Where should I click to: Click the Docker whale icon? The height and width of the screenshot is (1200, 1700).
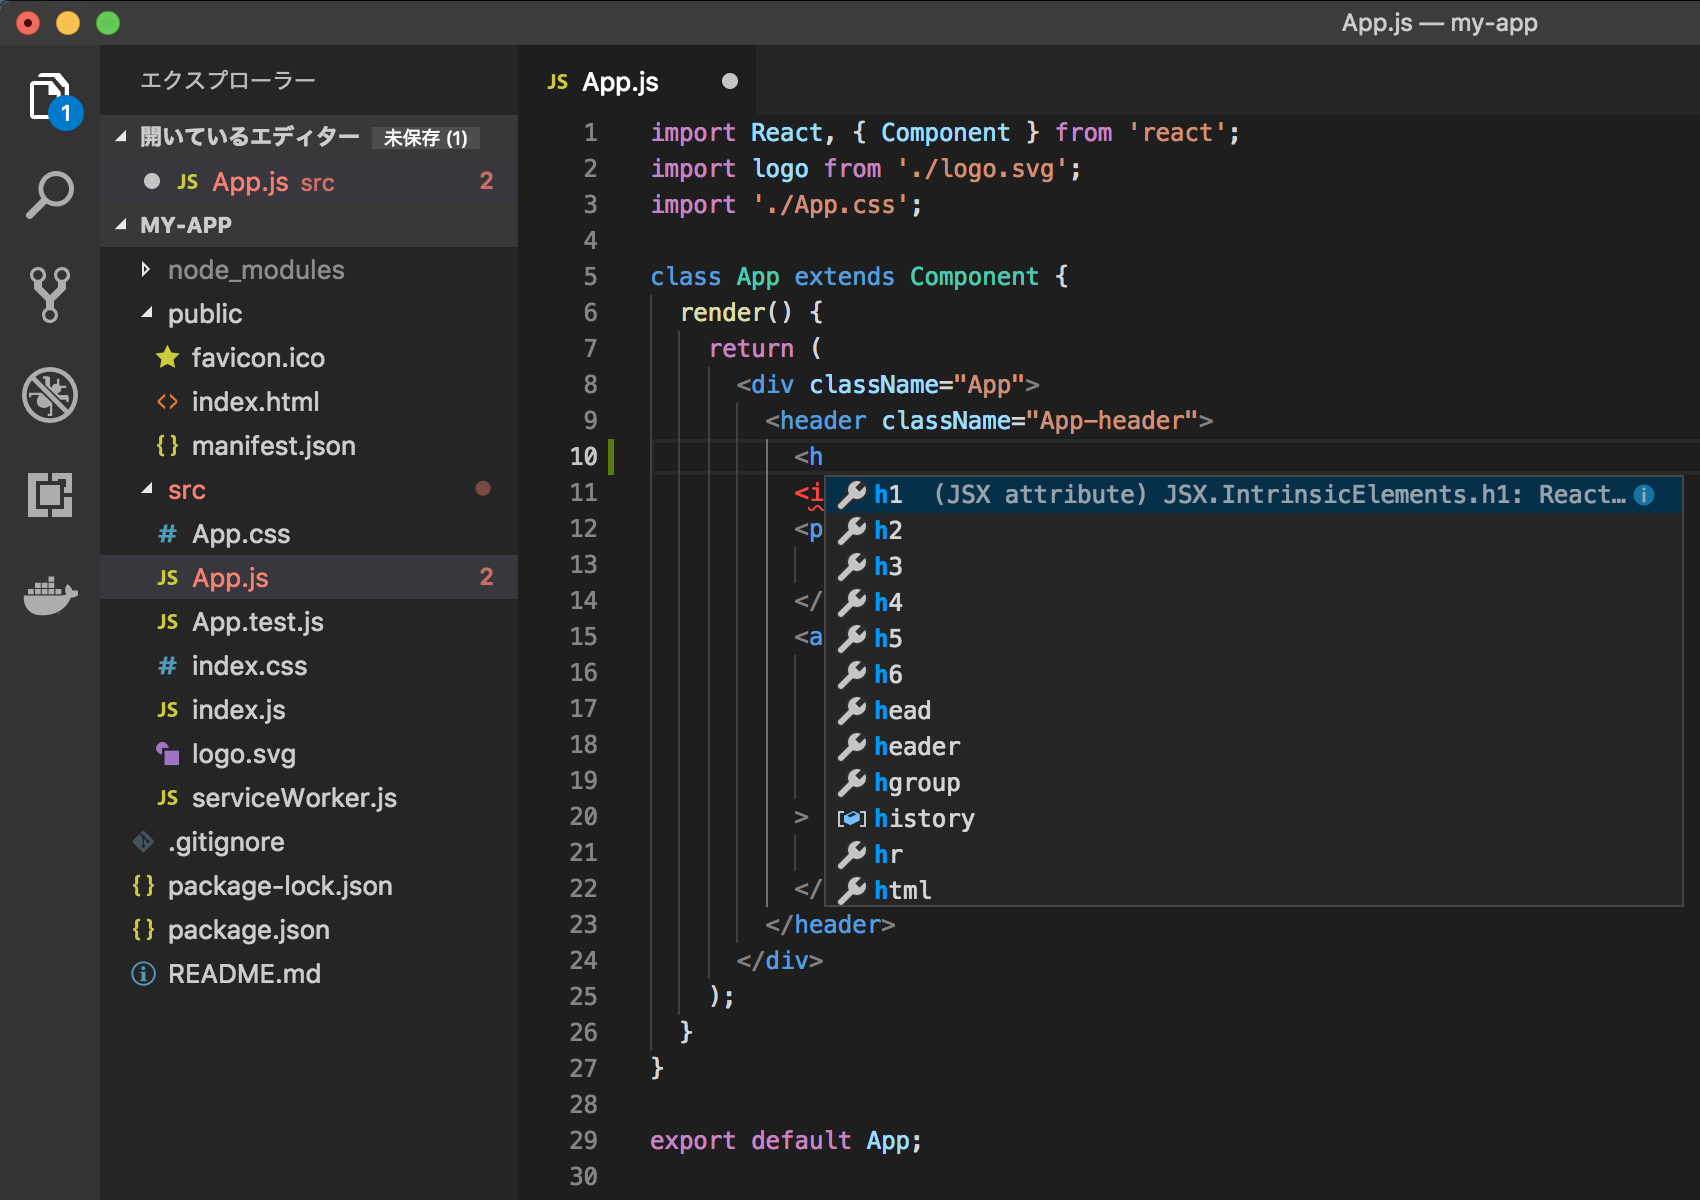coord(50,595)
